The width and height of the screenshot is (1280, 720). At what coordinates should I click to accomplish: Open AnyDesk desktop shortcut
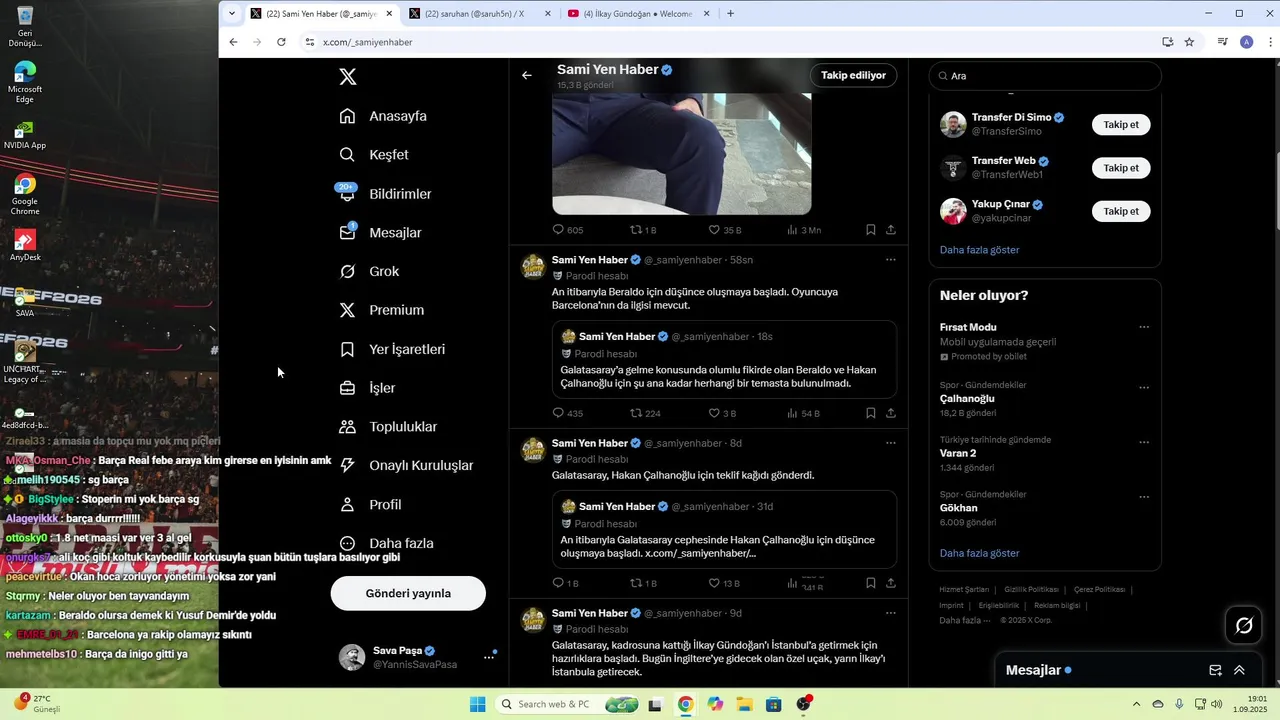coord(25,245)
